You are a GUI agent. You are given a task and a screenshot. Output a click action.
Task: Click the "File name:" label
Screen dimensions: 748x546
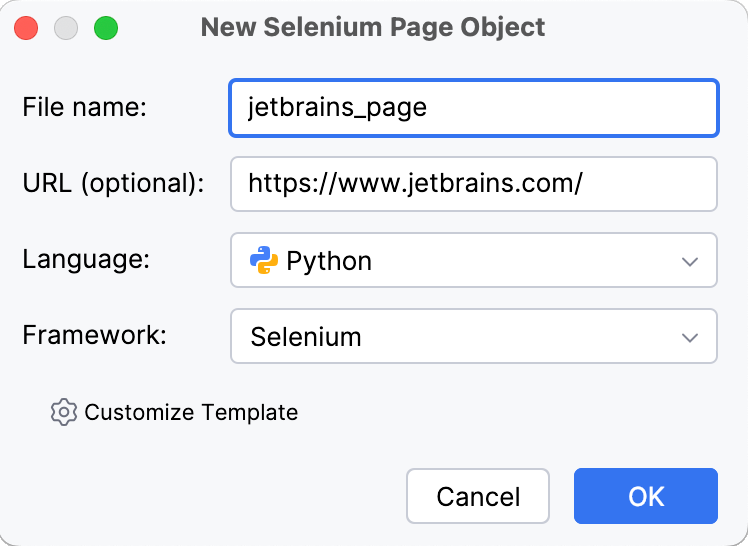pos(84,108)
